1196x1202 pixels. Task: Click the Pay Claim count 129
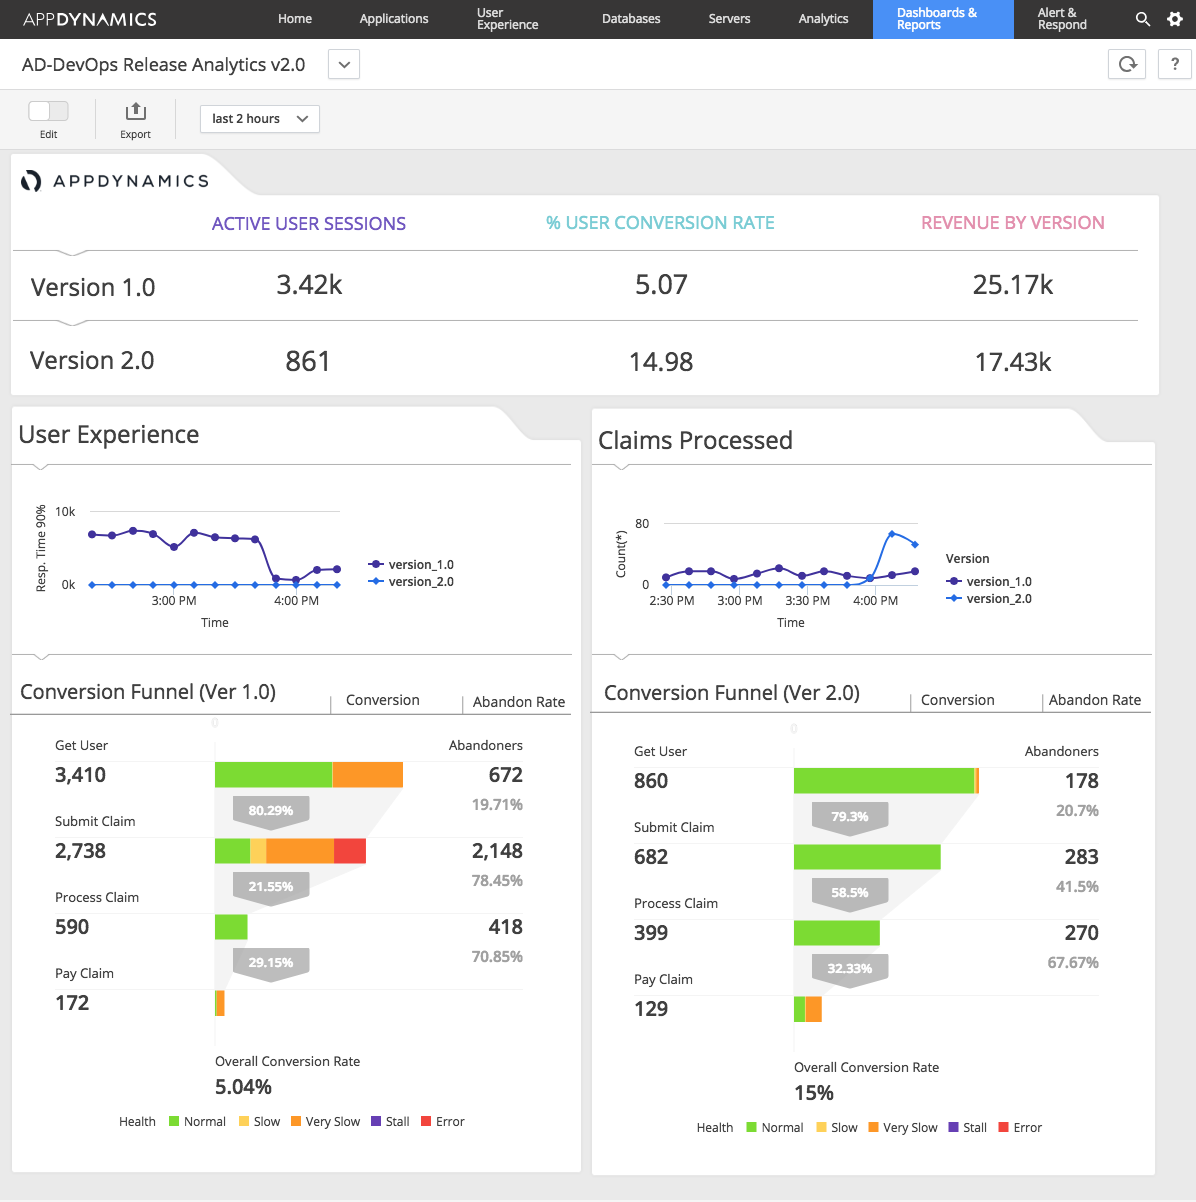[651, 1009]
